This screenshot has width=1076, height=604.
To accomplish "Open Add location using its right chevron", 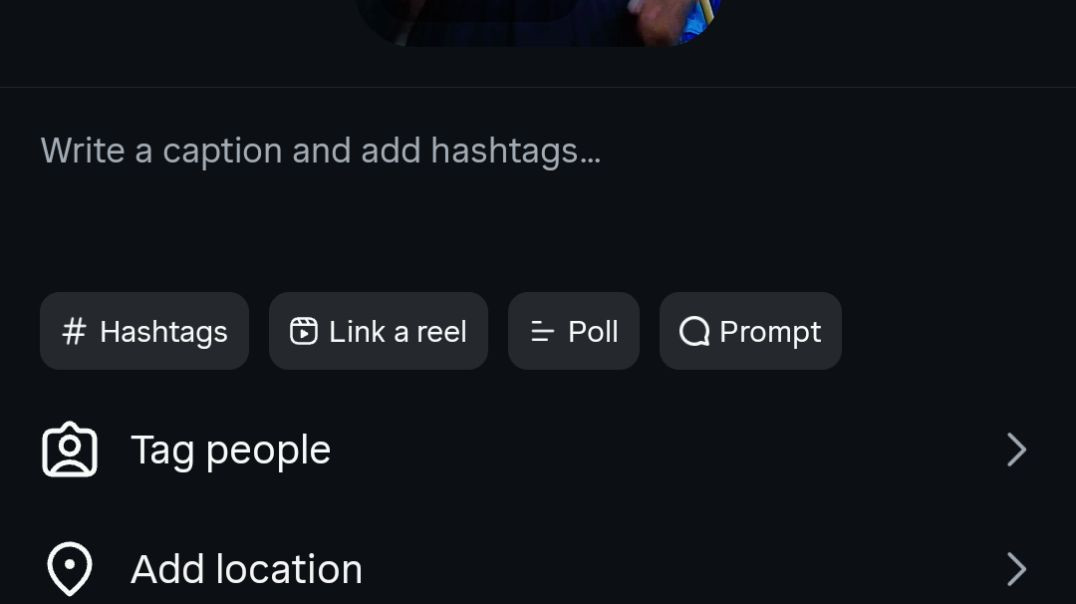I will pos(1016,569).
